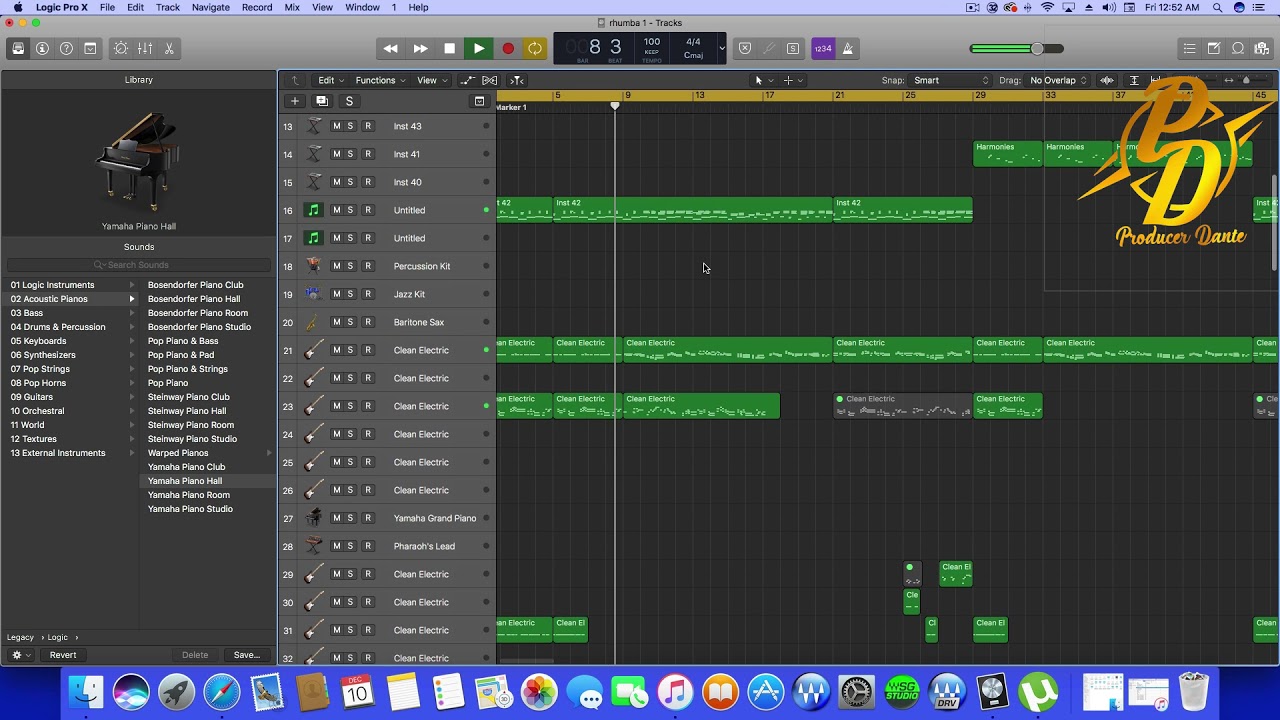Open Safari from the Dock
Viewport: 1280px width, 720px height.
222,692
